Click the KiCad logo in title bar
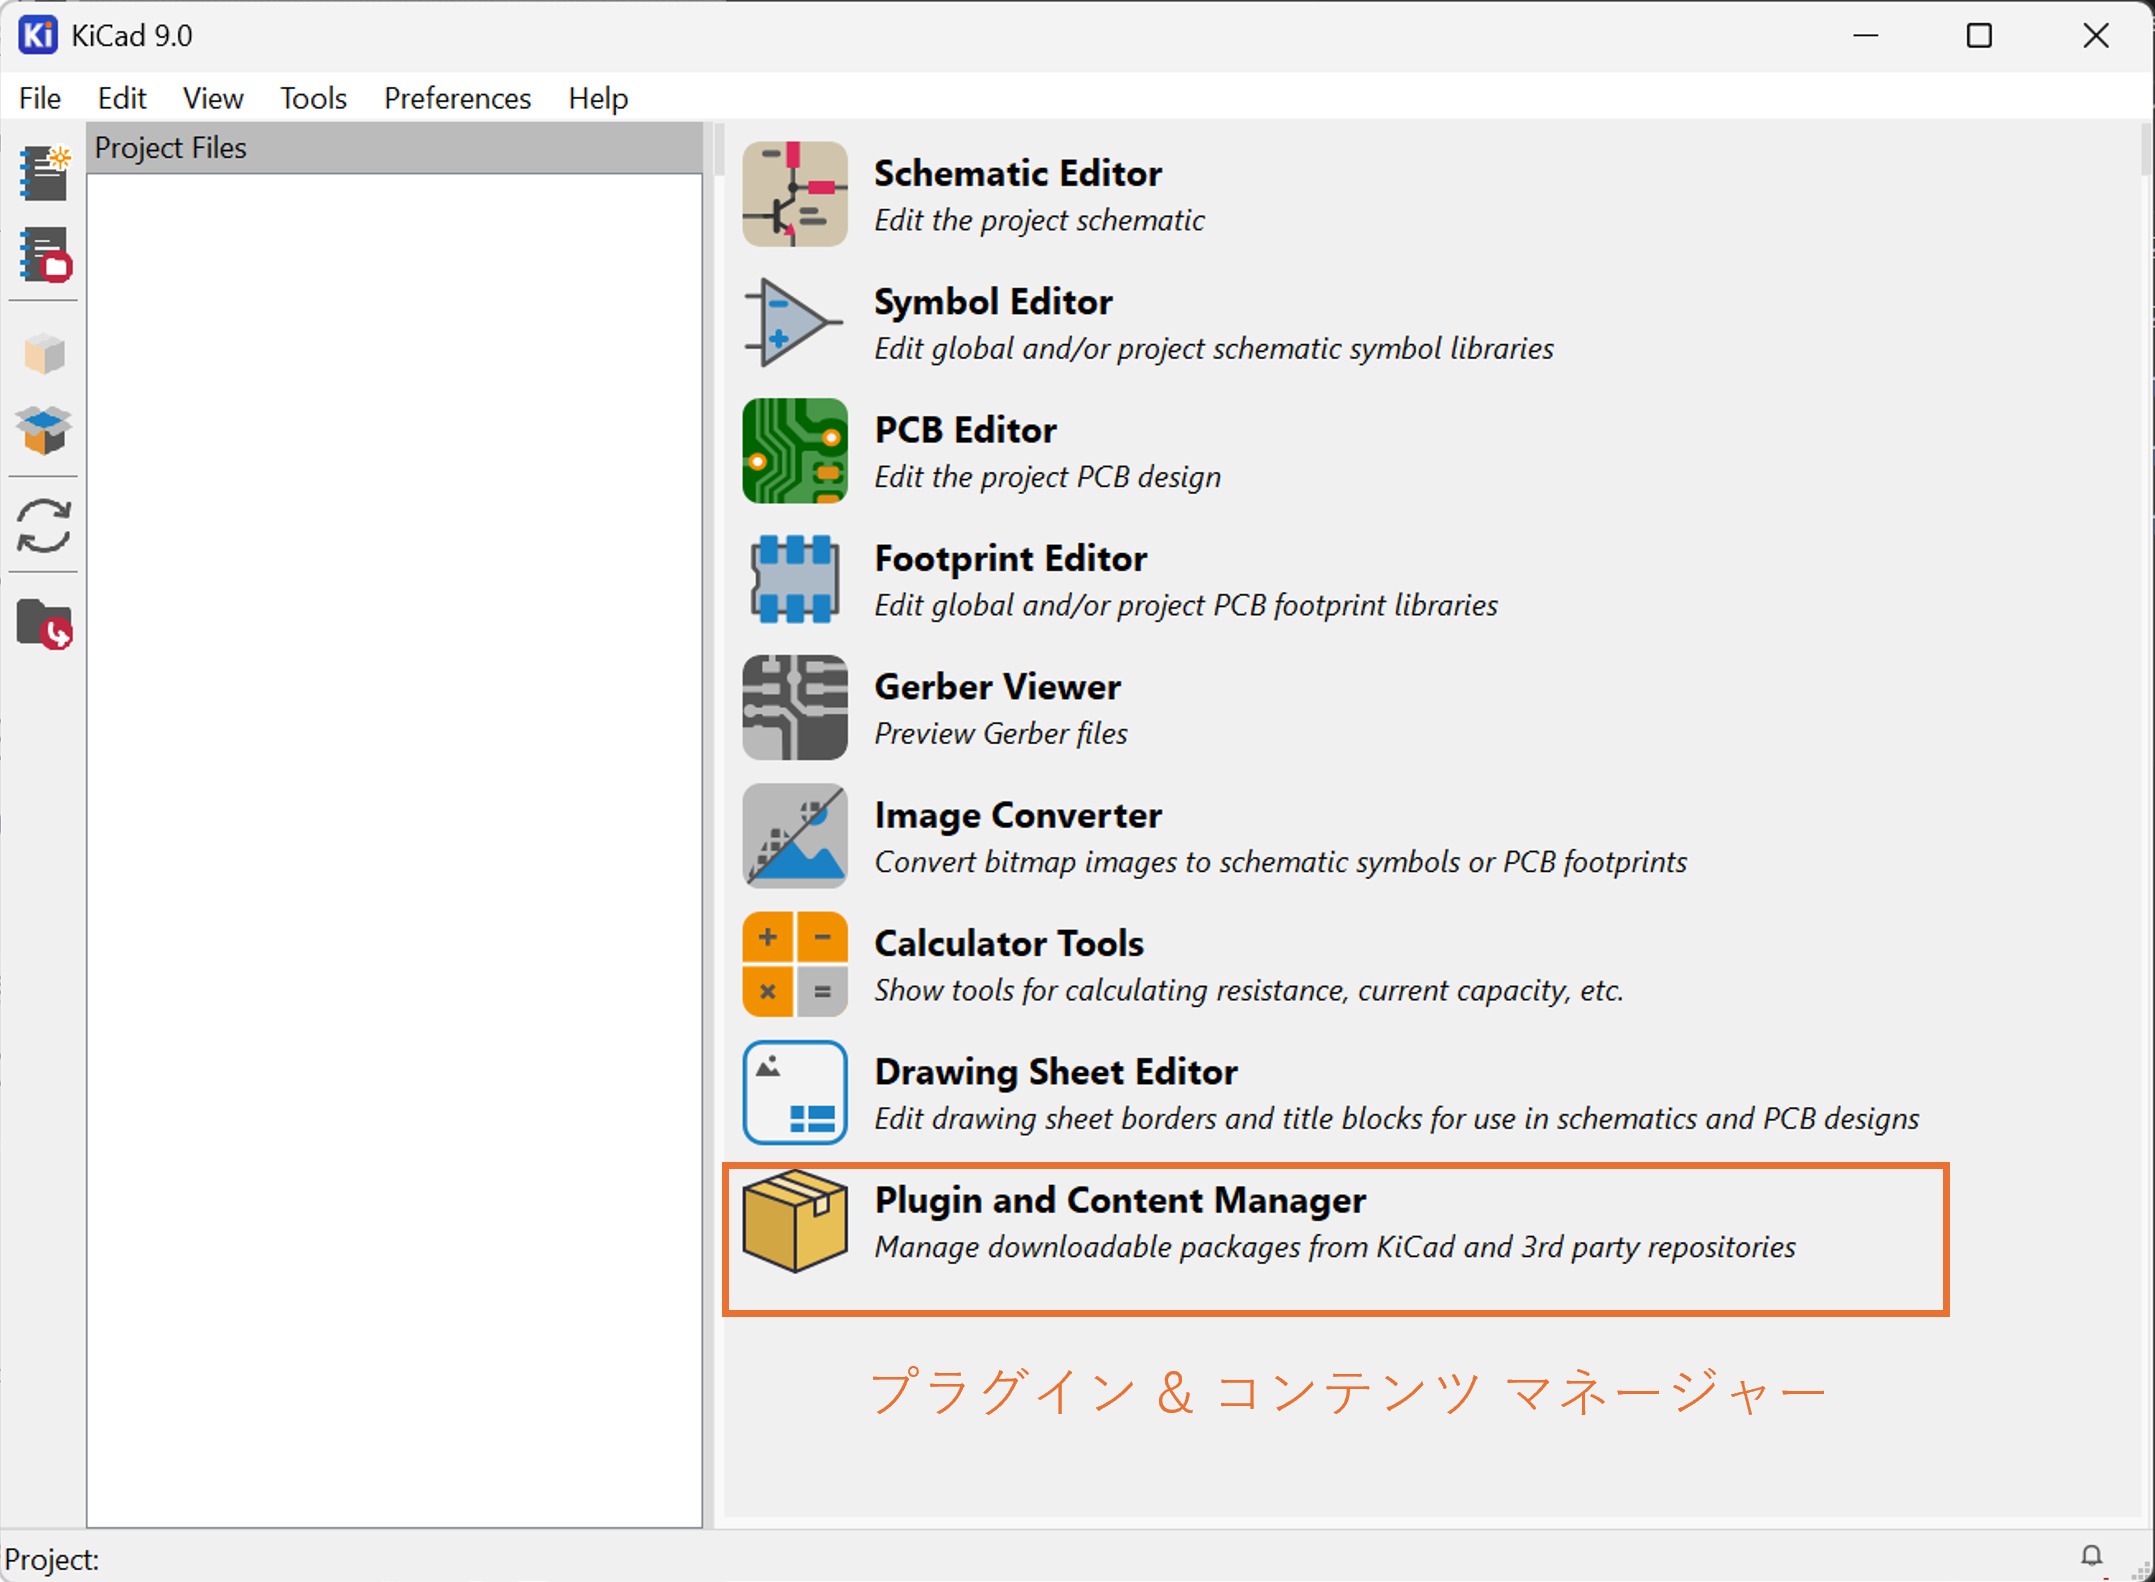2155x1582 pixels. (38, 35)
